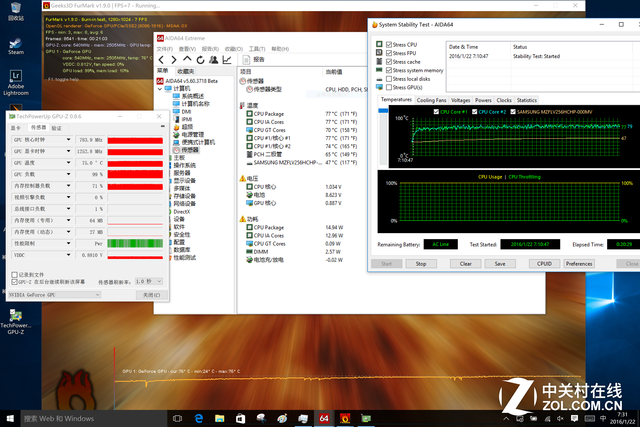Image resolution: width=640 pixels, height=427 pixels.
Task: Stop the System Stability Test
Action: [421, 264]
